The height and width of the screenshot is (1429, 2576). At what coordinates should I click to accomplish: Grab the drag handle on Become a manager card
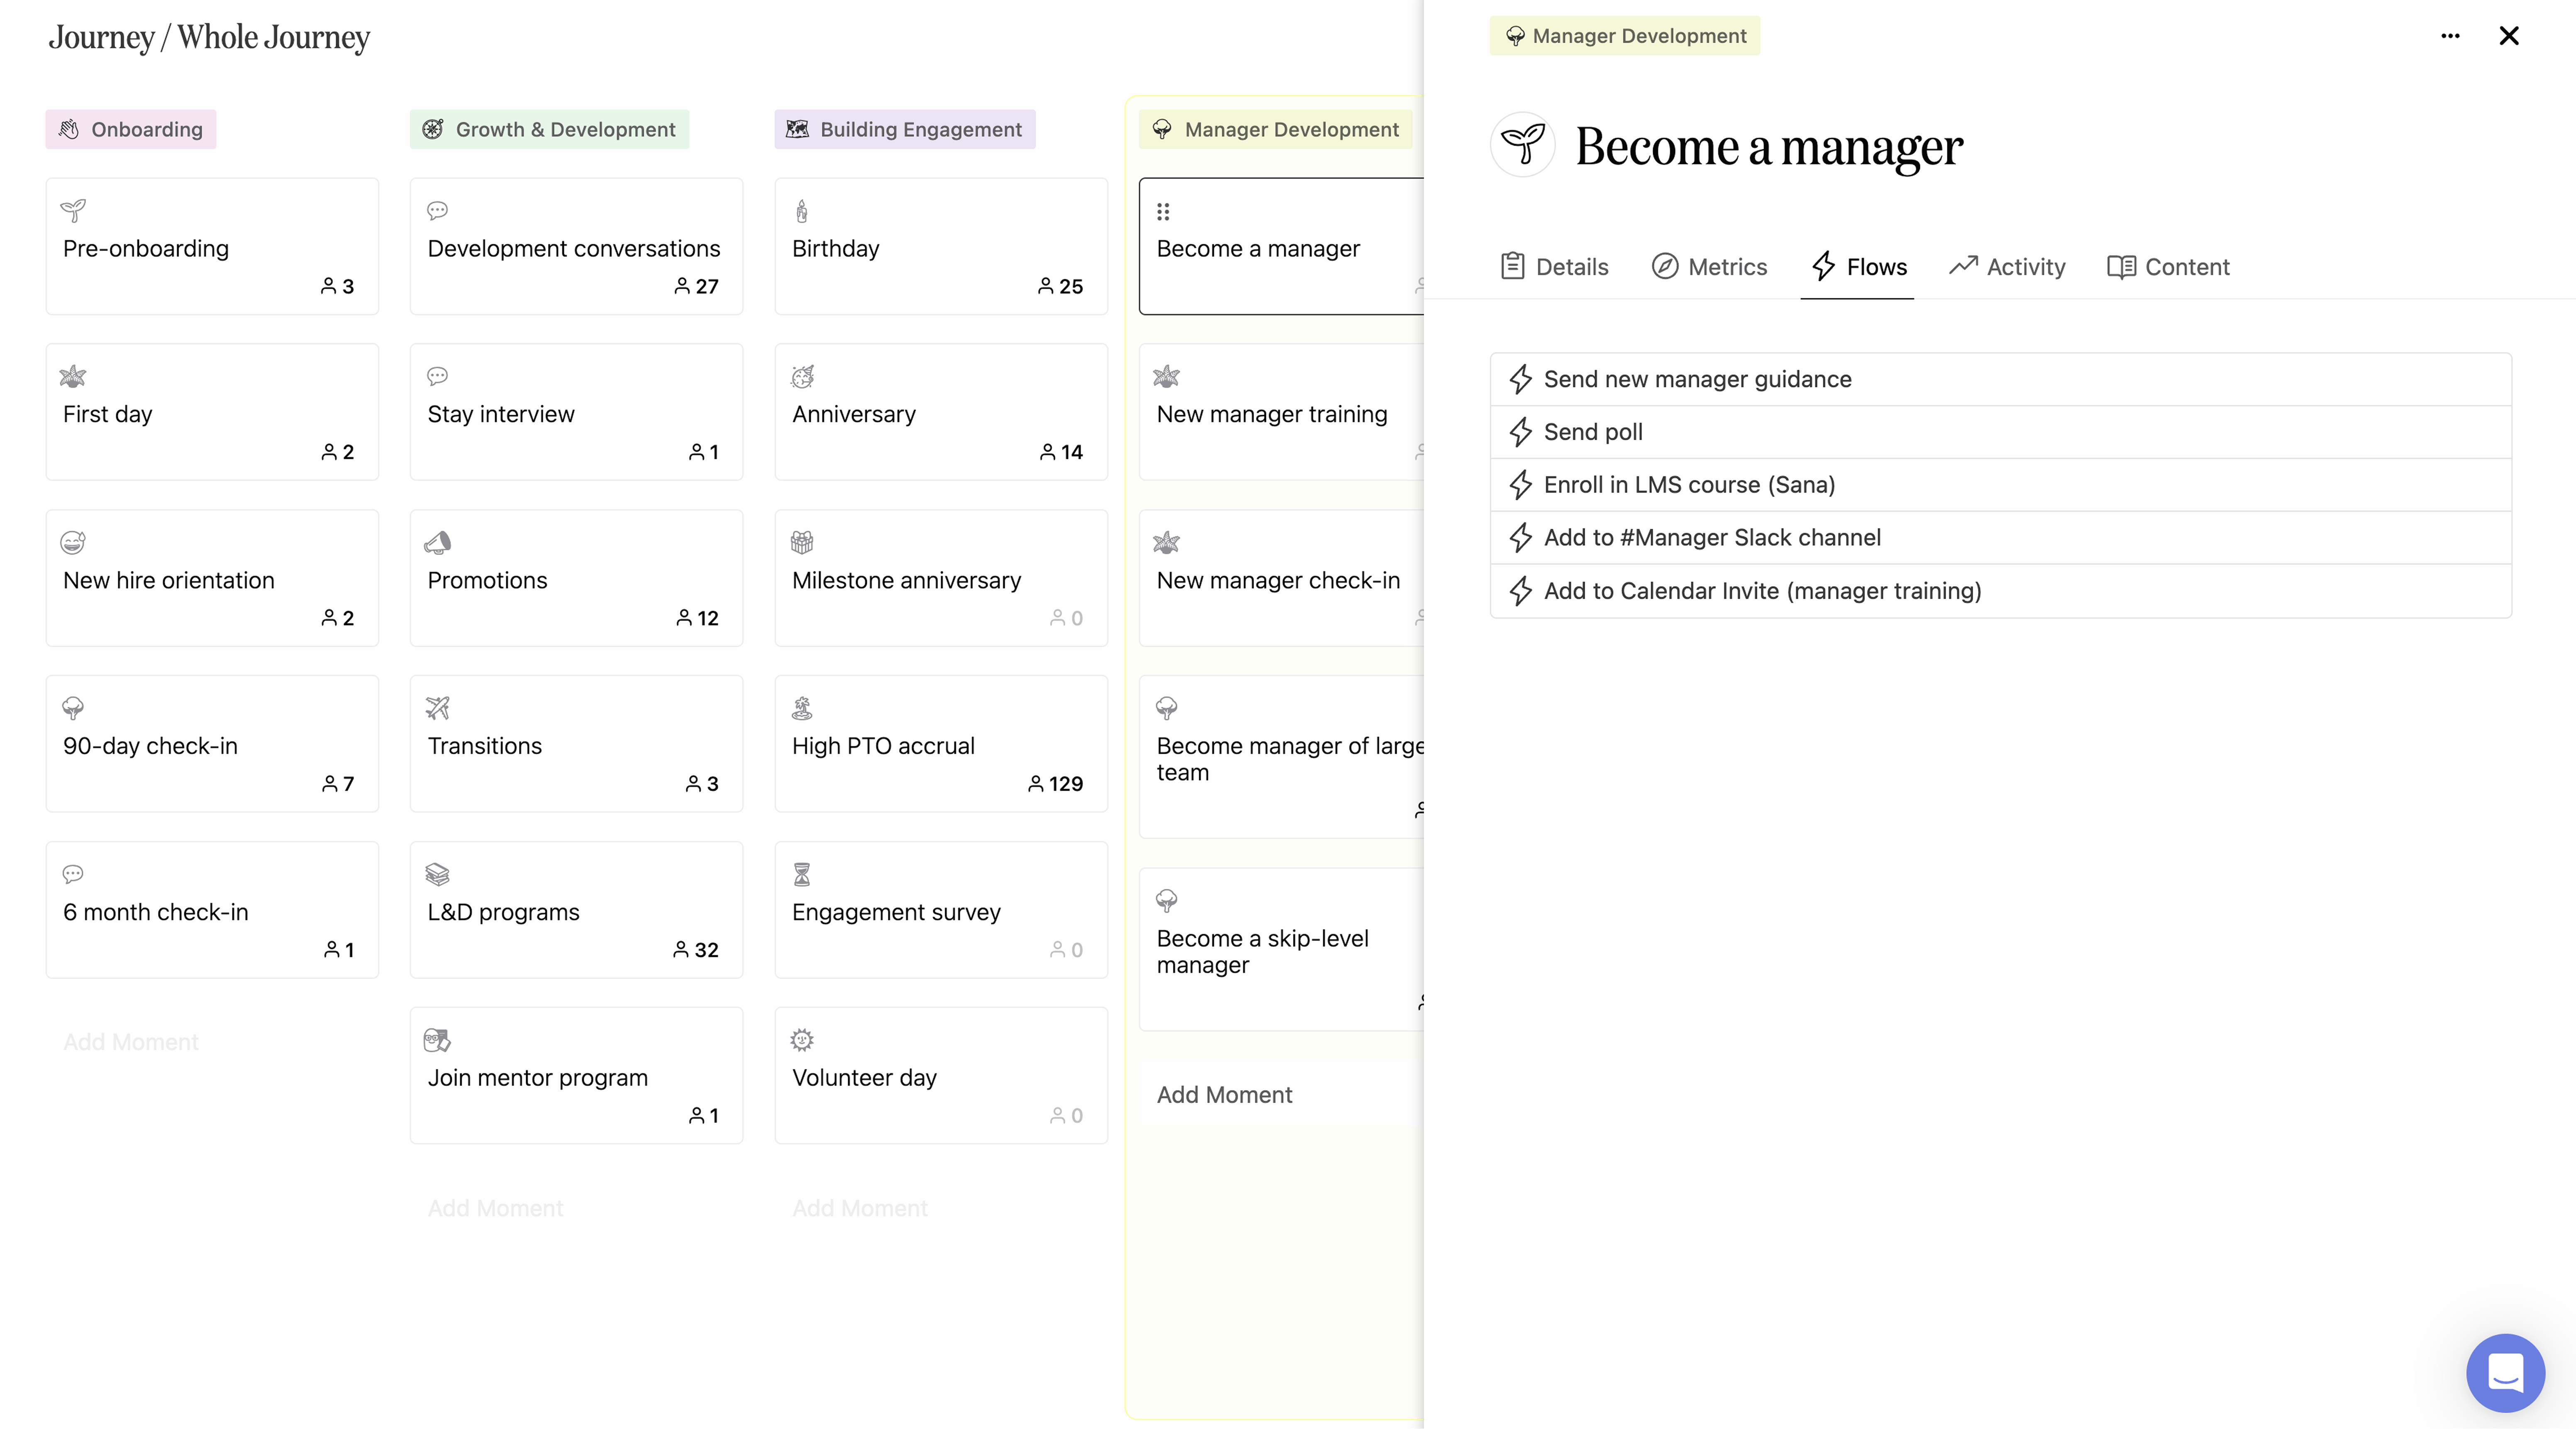click(1163, 211)
